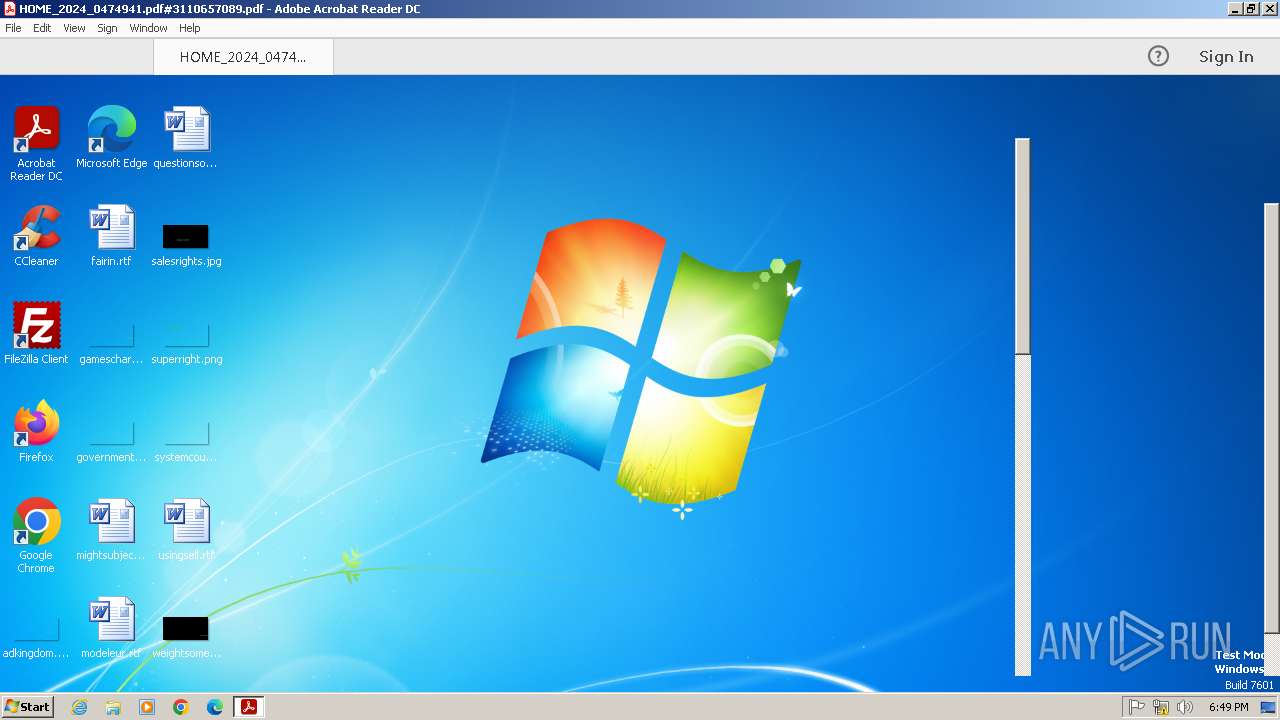1280x720 pixels.
Task: Select the Google Chrome desktop icon
Action: [36, 536]
